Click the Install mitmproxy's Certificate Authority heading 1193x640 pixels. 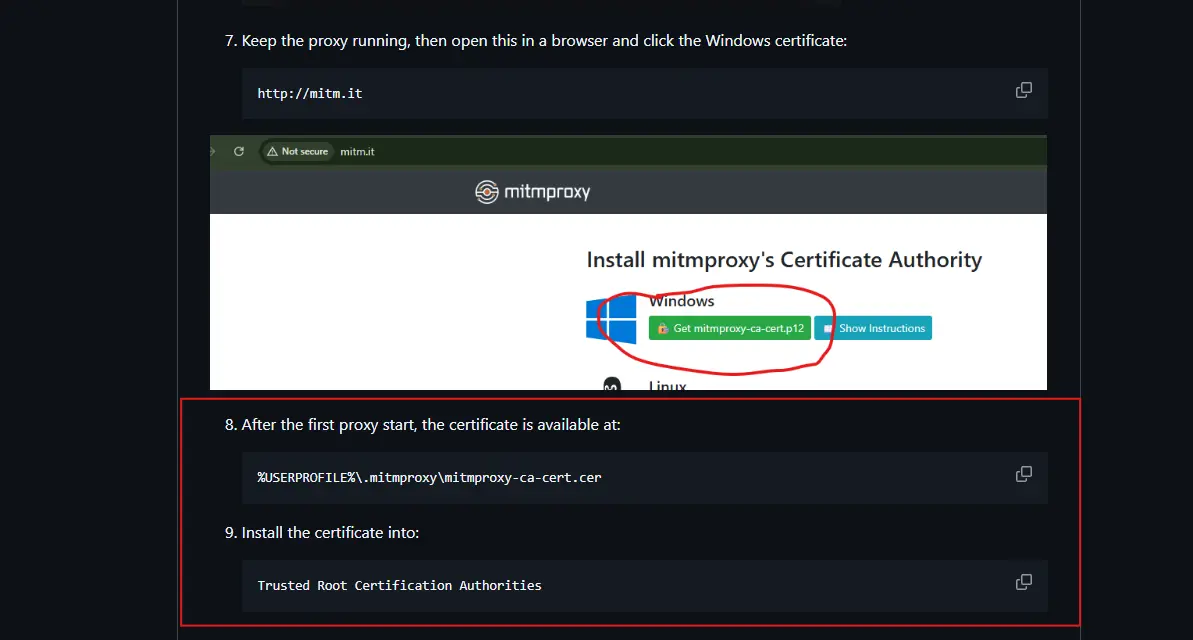(784, 260)
